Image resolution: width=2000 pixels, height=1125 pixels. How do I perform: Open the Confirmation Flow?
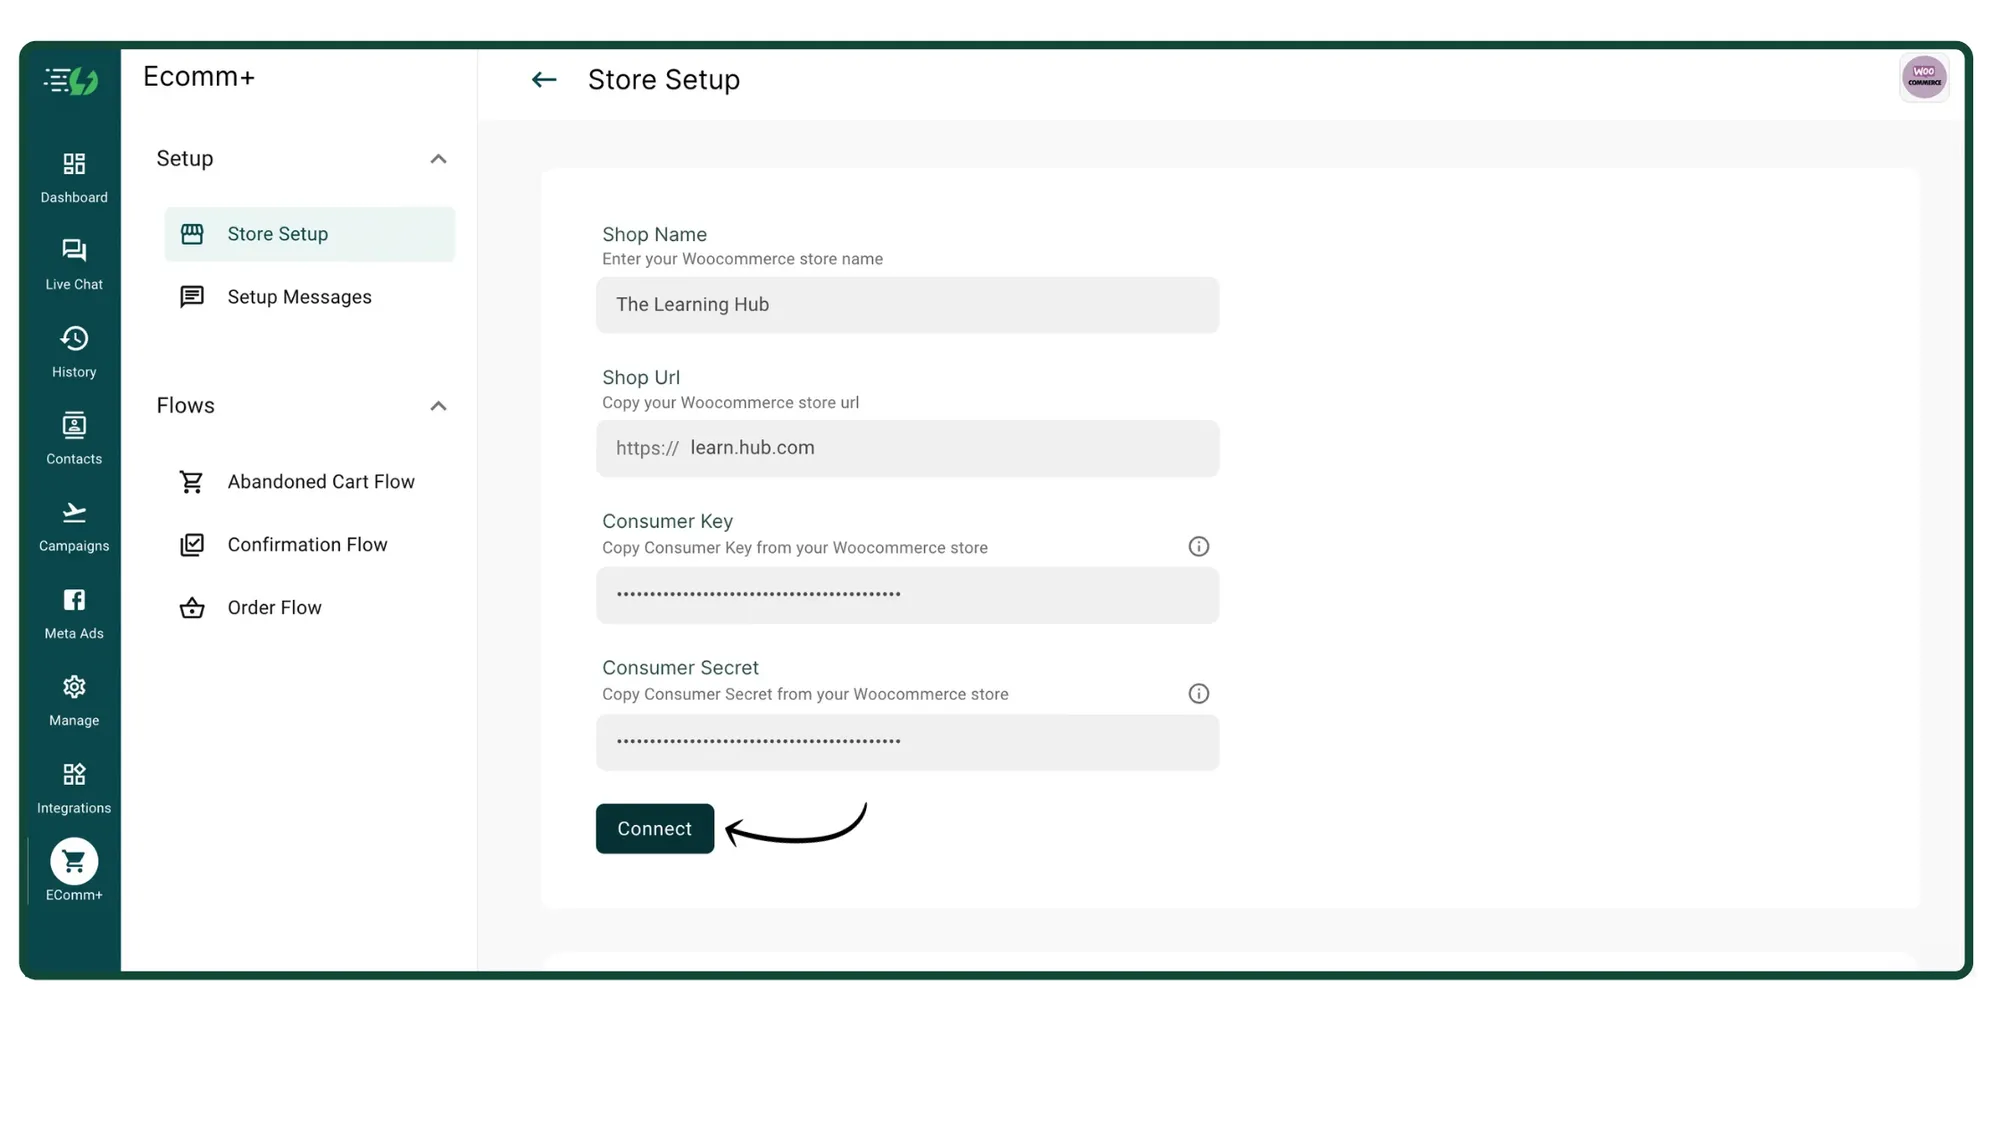[x=307, y=544]
